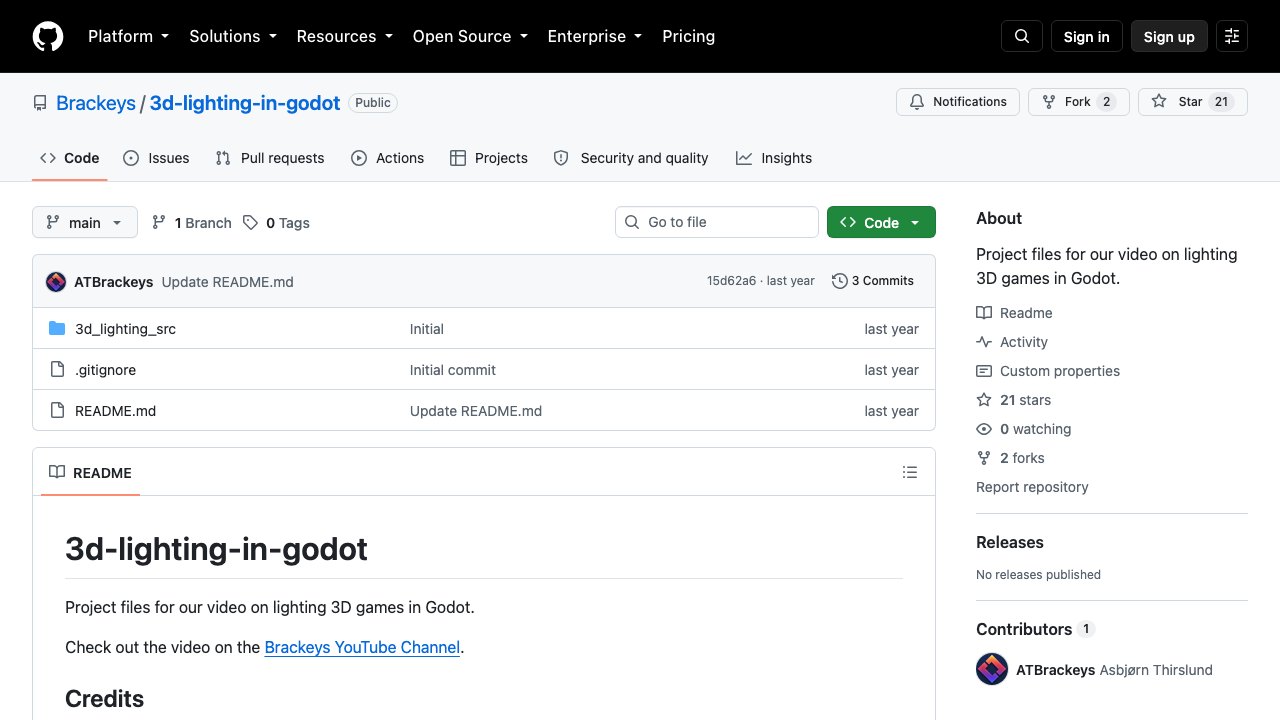Open the Releases heading link
Image resolution: width=1280 pixels, height=720 pixels.
click(1010, 542)
